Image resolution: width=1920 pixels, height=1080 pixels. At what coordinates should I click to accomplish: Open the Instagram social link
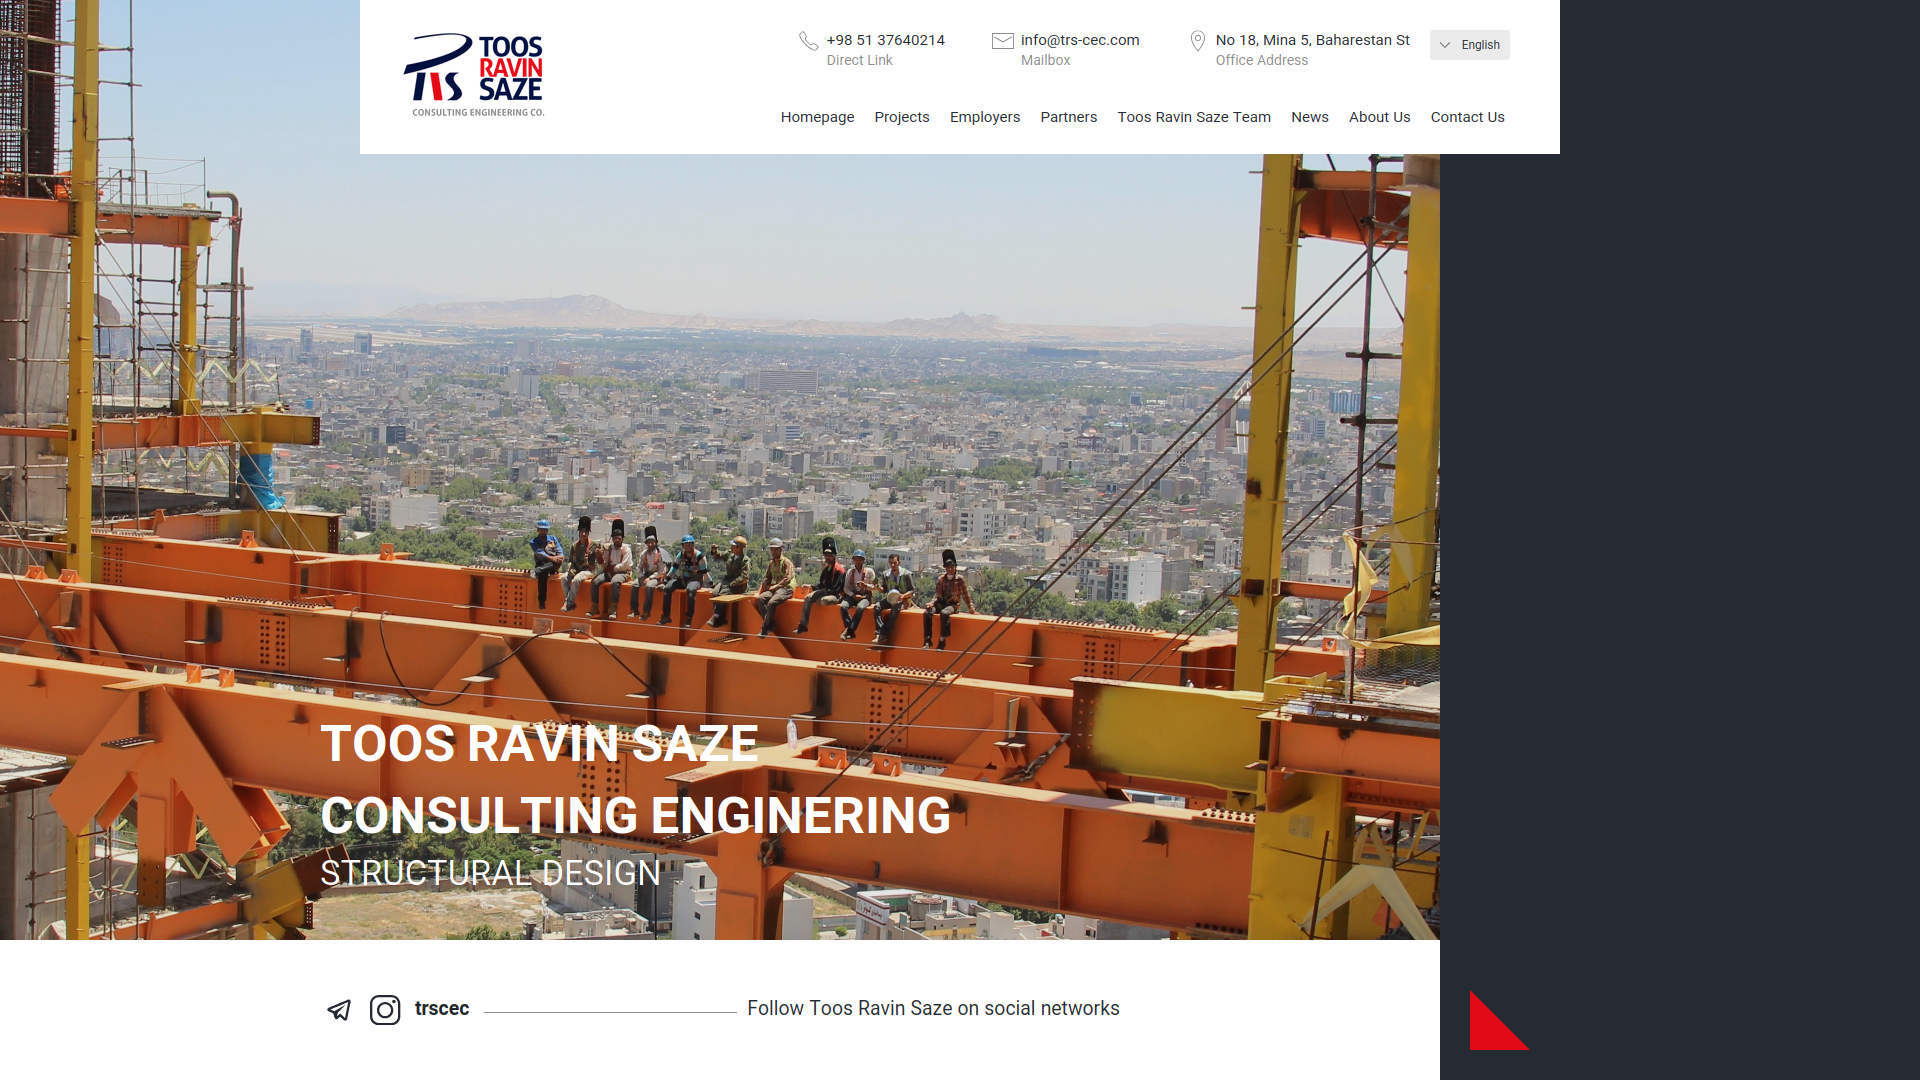coord(385,1010)
